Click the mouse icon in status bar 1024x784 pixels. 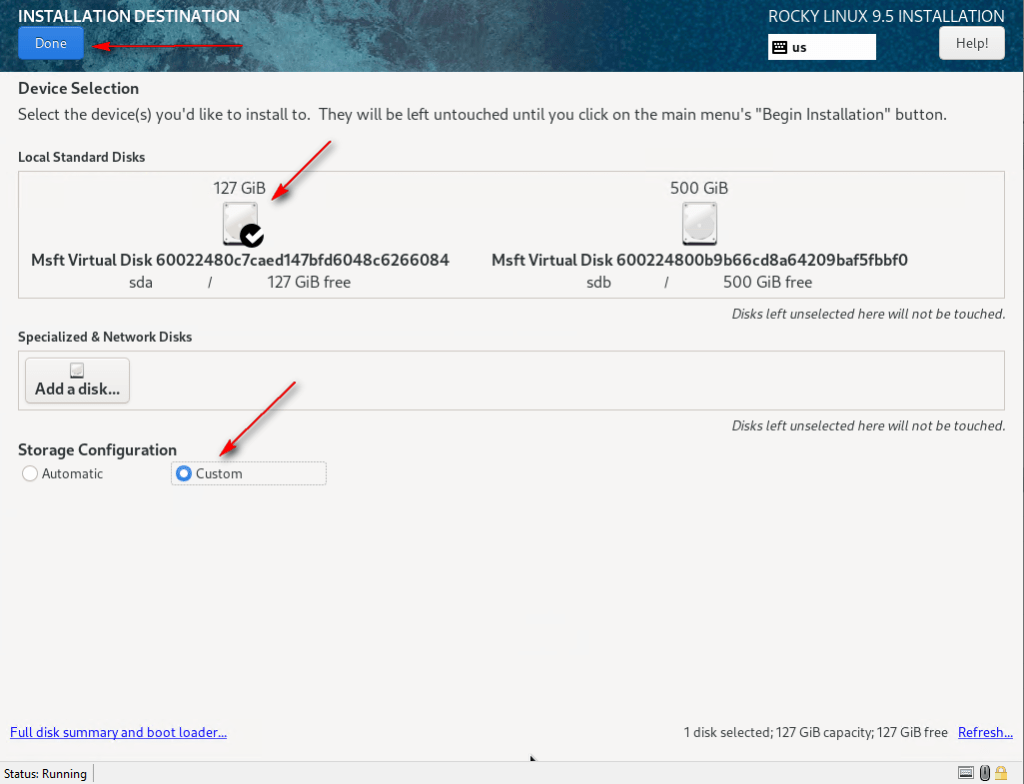(984, 773)
